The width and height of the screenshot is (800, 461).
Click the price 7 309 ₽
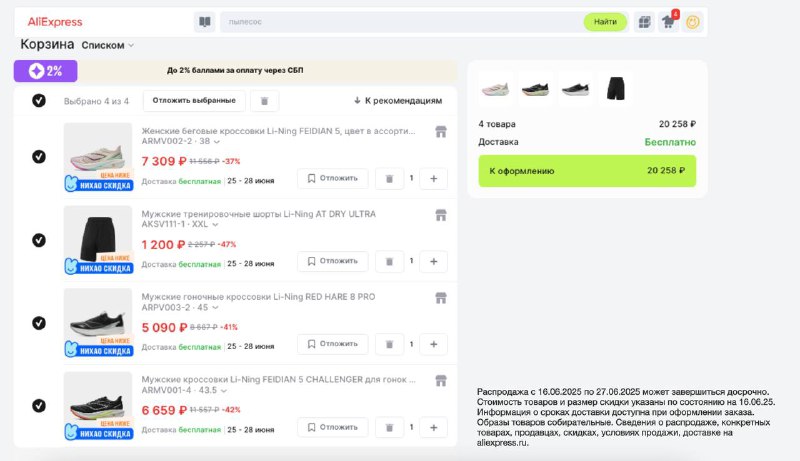(x=164, y=161)
